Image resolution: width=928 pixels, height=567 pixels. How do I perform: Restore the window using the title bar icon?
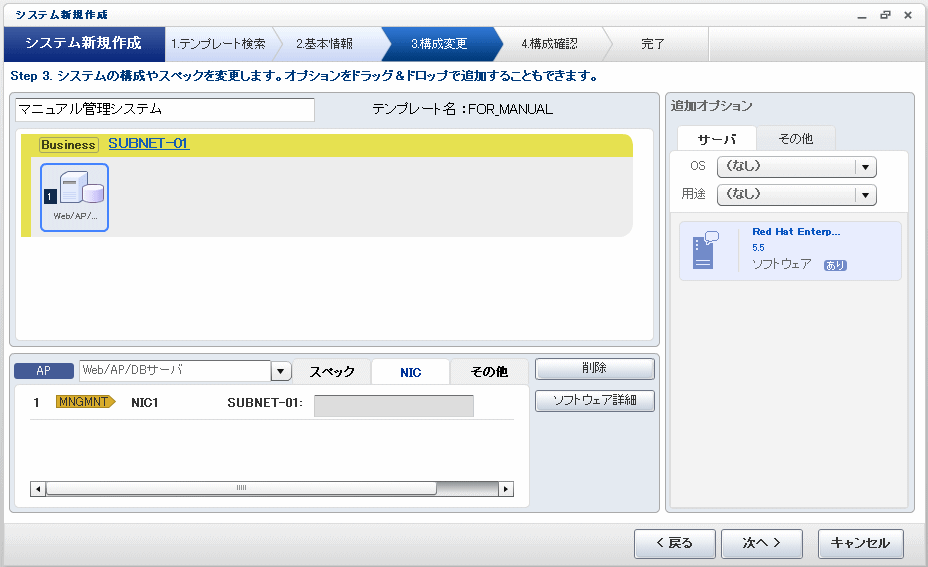885,15
